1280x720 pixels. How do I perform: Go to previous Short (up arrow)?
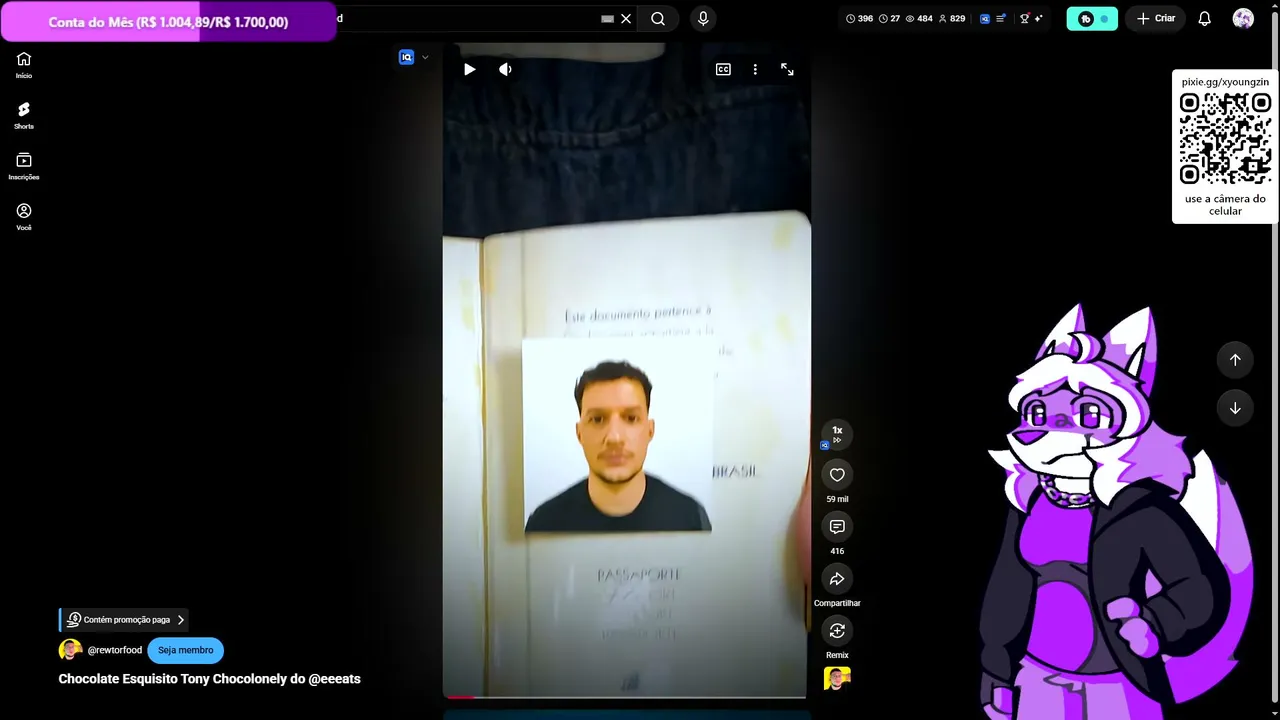pos(1235,360)
